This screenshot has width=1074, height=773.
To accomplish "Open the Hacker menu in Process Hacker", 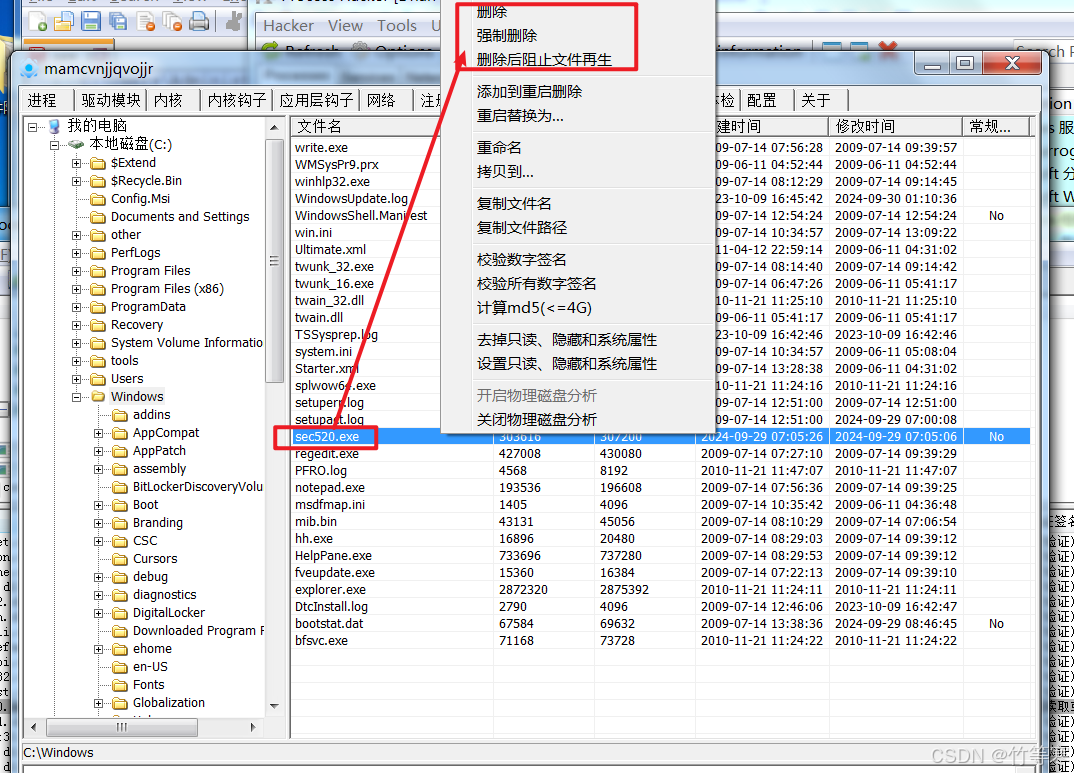I will coord(288,26).
